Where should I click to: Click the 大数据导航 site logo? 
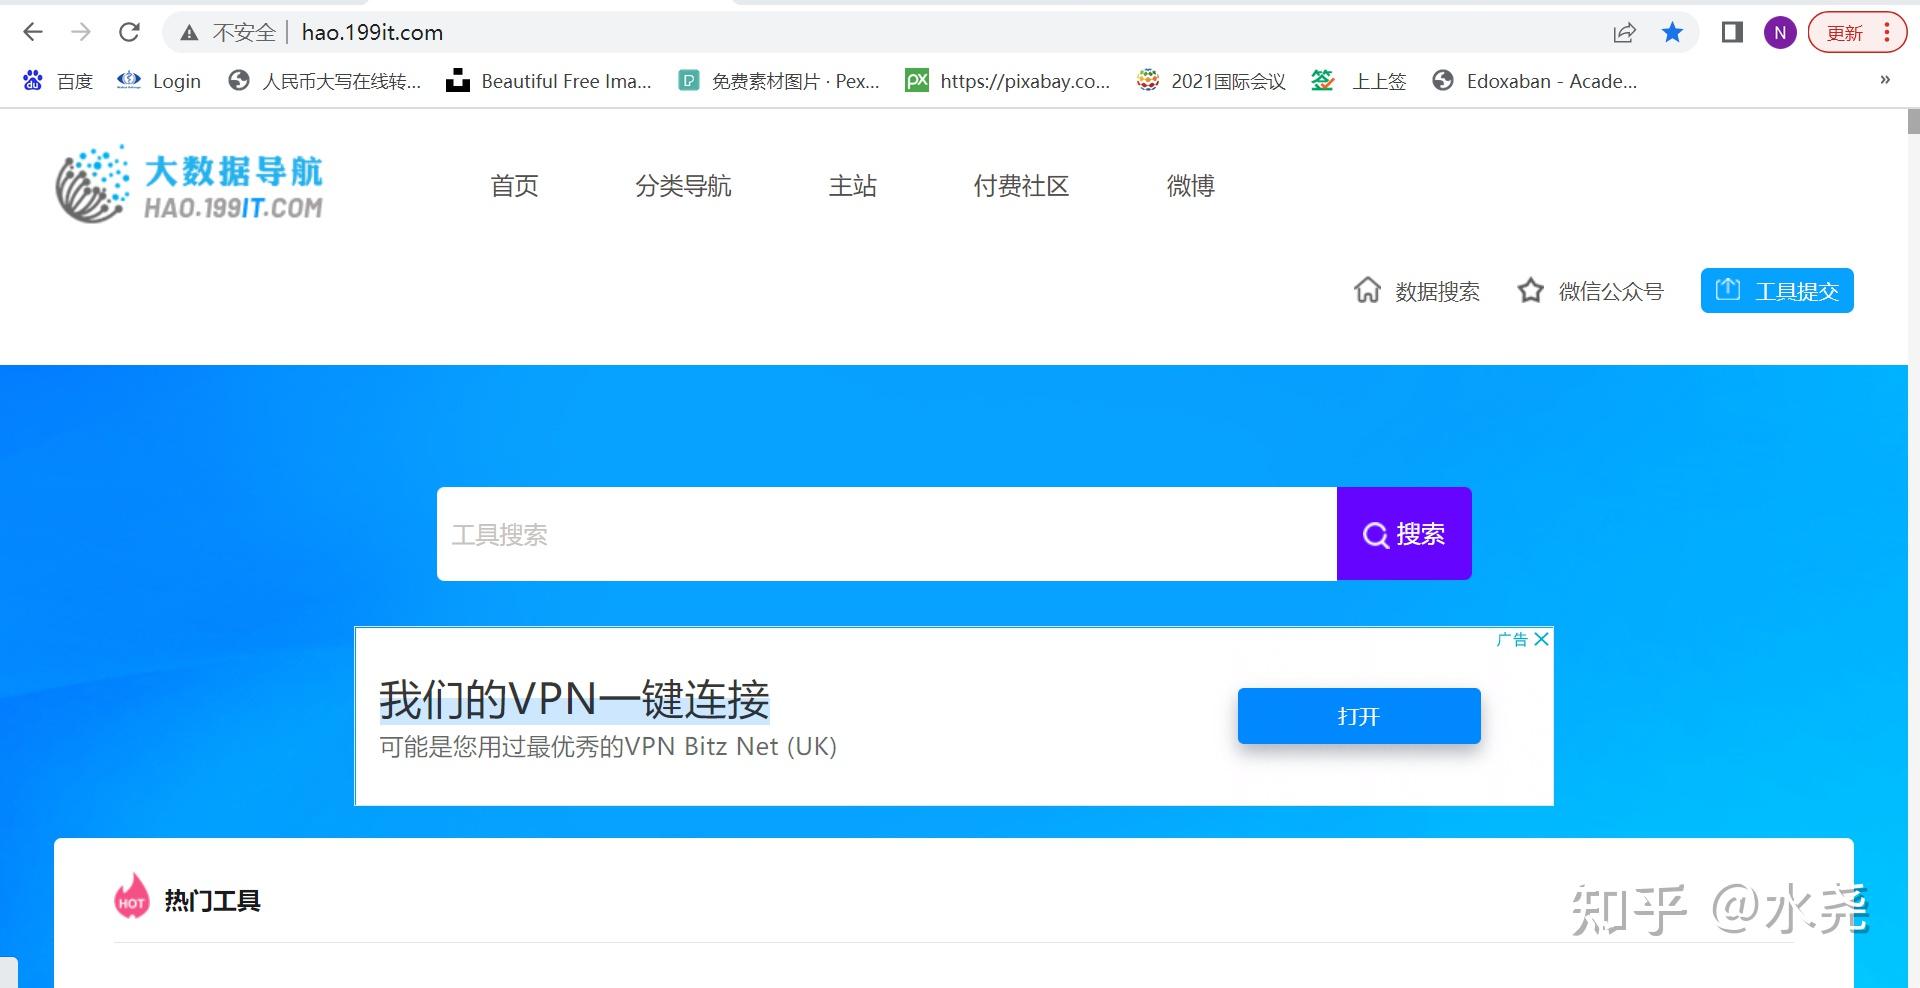(190, 184)
